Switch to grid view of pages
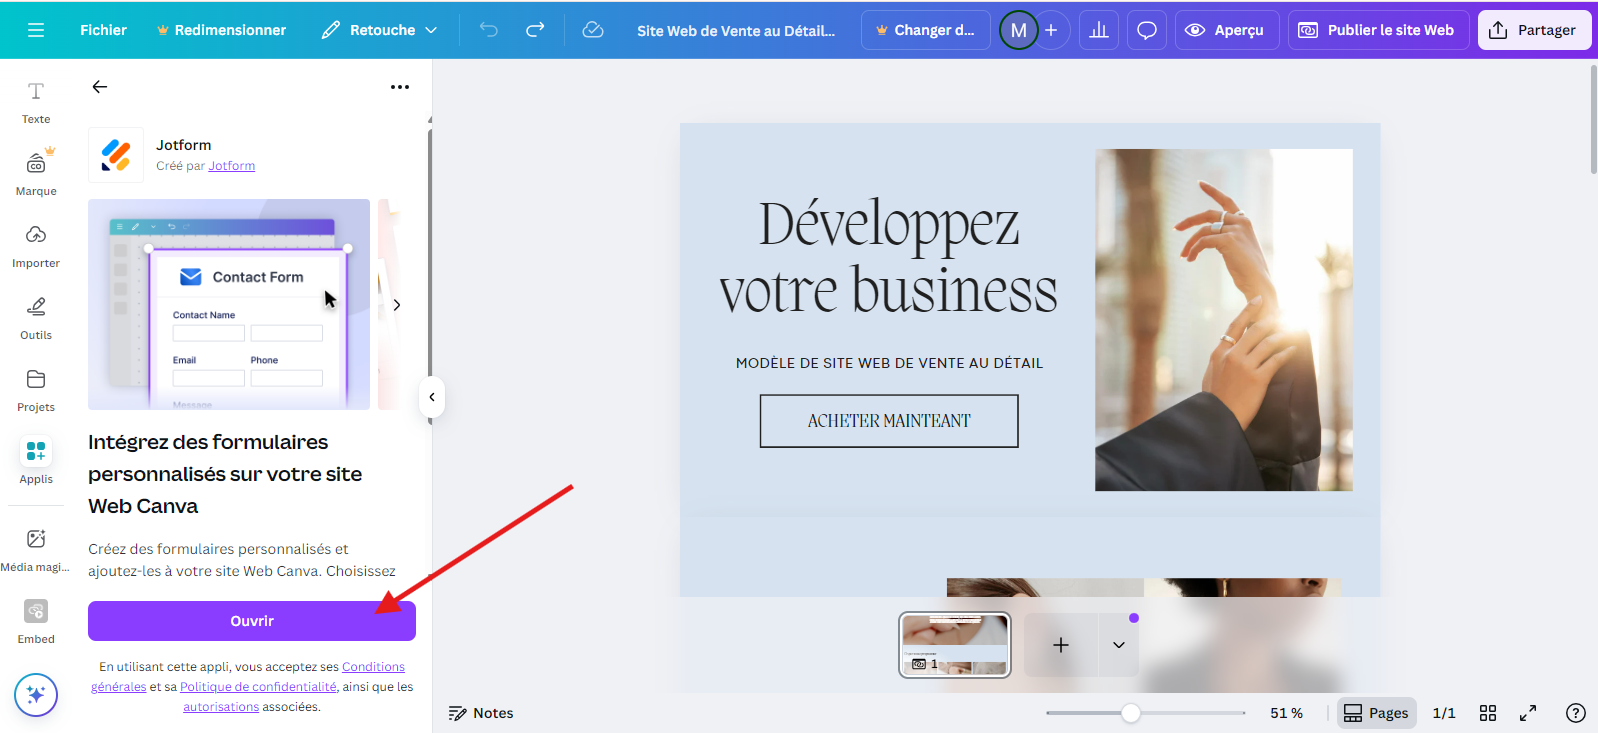 (1488, 713)
